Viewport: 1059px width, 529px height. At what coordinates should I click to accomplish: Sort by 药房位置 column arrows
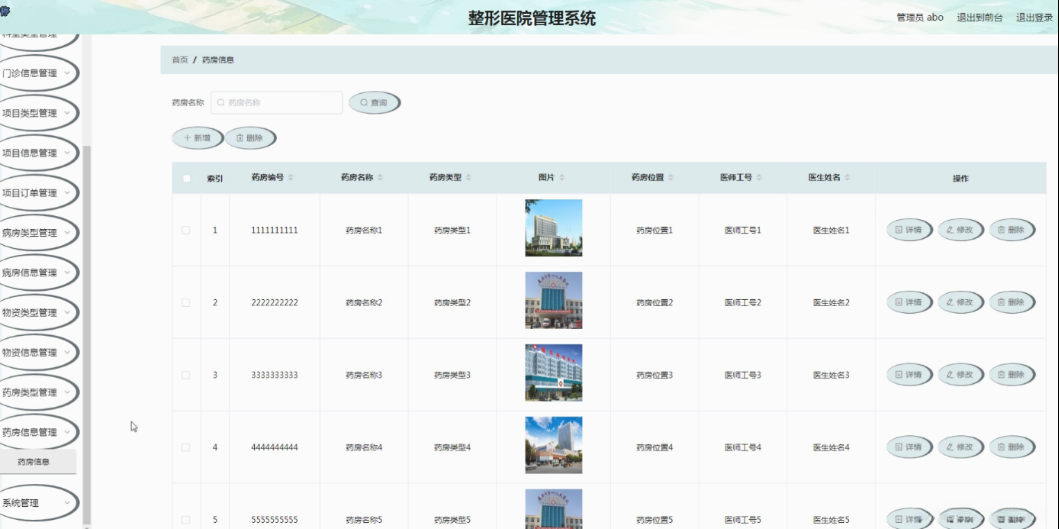671,178
